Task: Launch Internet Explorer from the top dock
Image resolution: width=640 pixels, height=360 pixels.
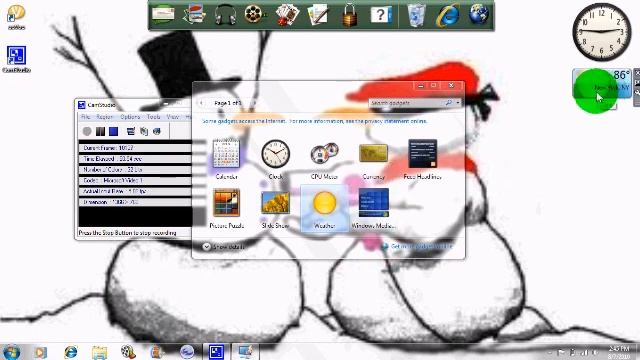Action: point(447,16)
